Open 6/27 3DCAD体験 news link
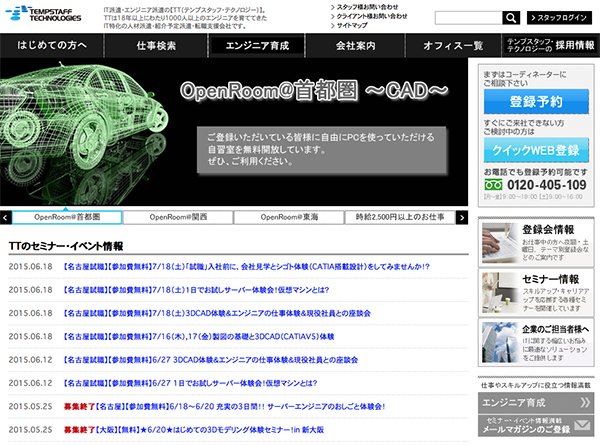Screen dimensions: 600x446 pyautogui.click(x=211, y=360)
